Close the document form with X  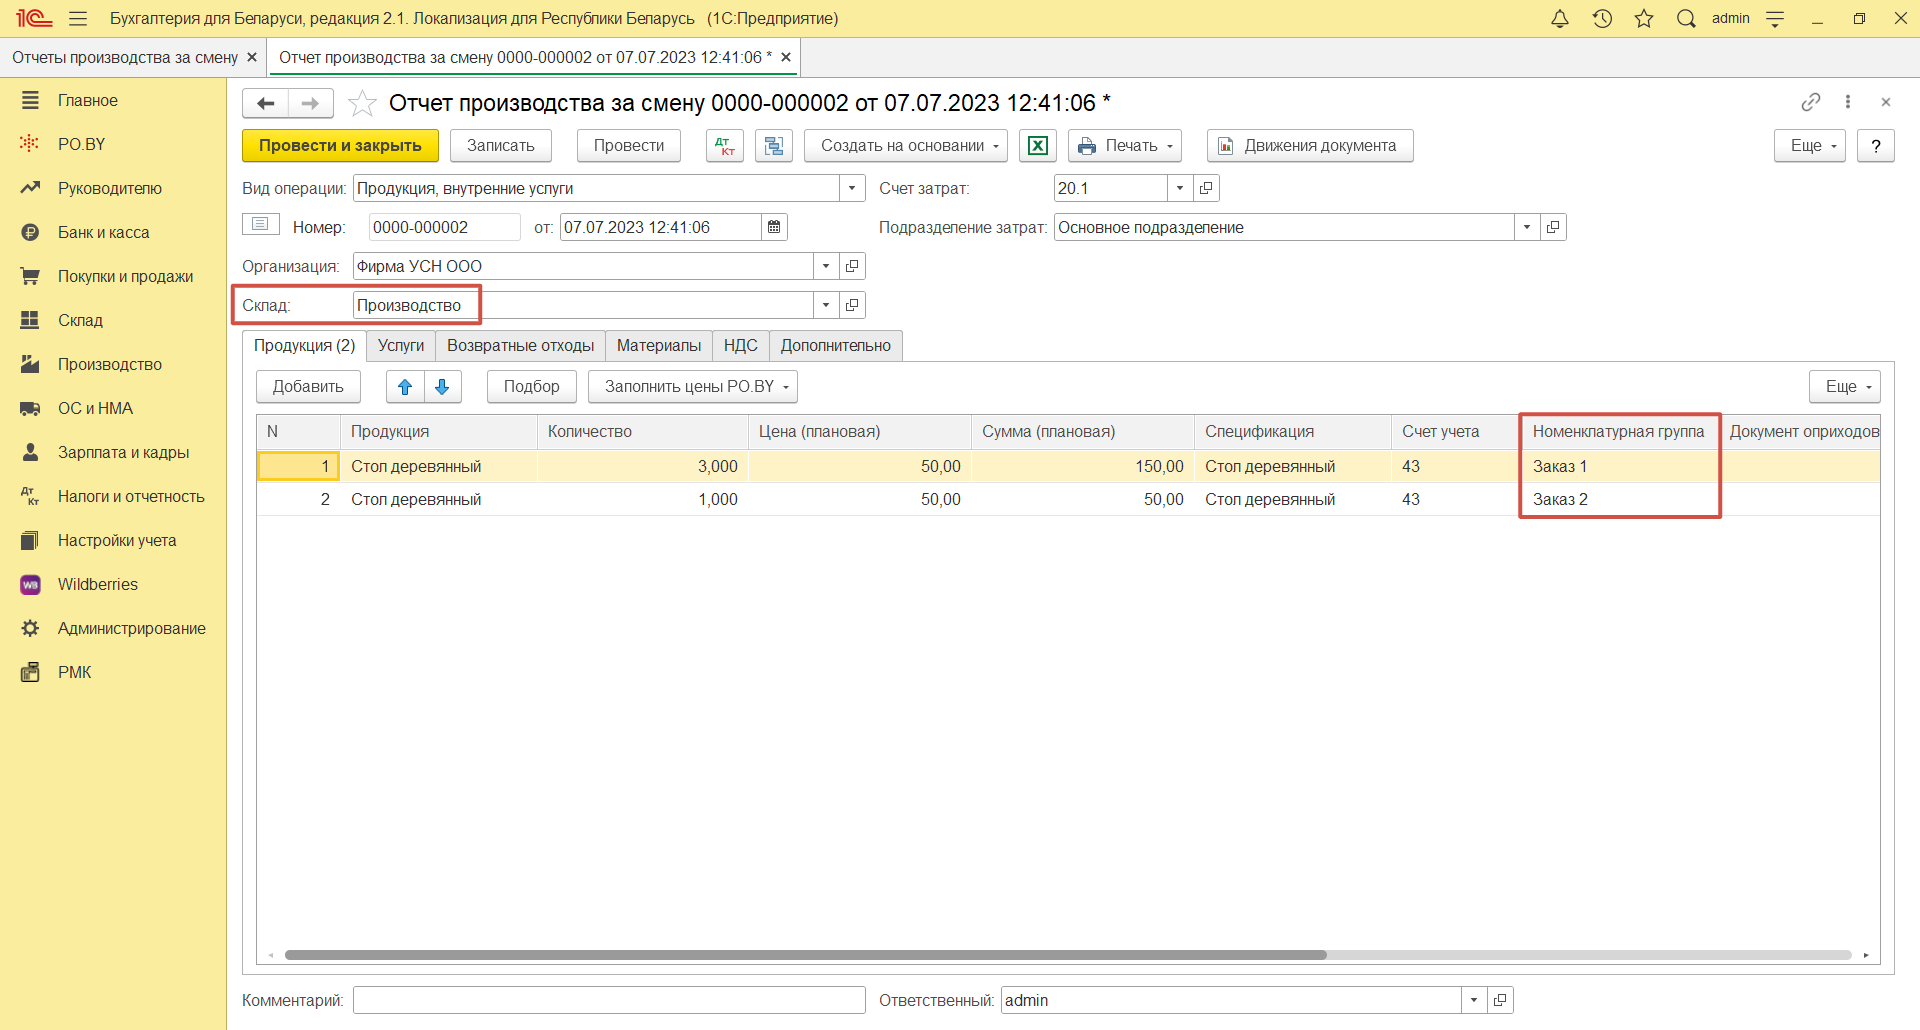click(x=1886, y=102)
